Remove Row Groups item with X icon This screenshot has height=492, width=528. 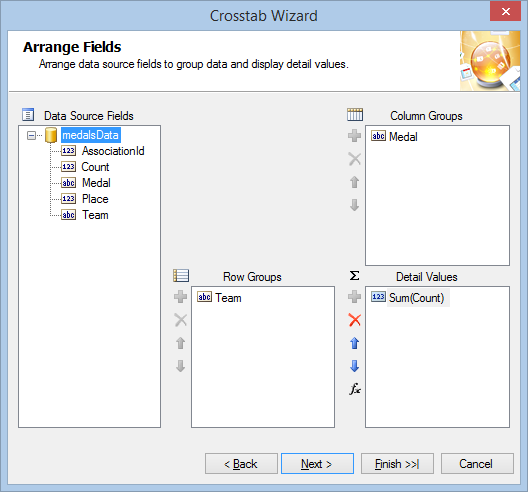pos(181,320)
